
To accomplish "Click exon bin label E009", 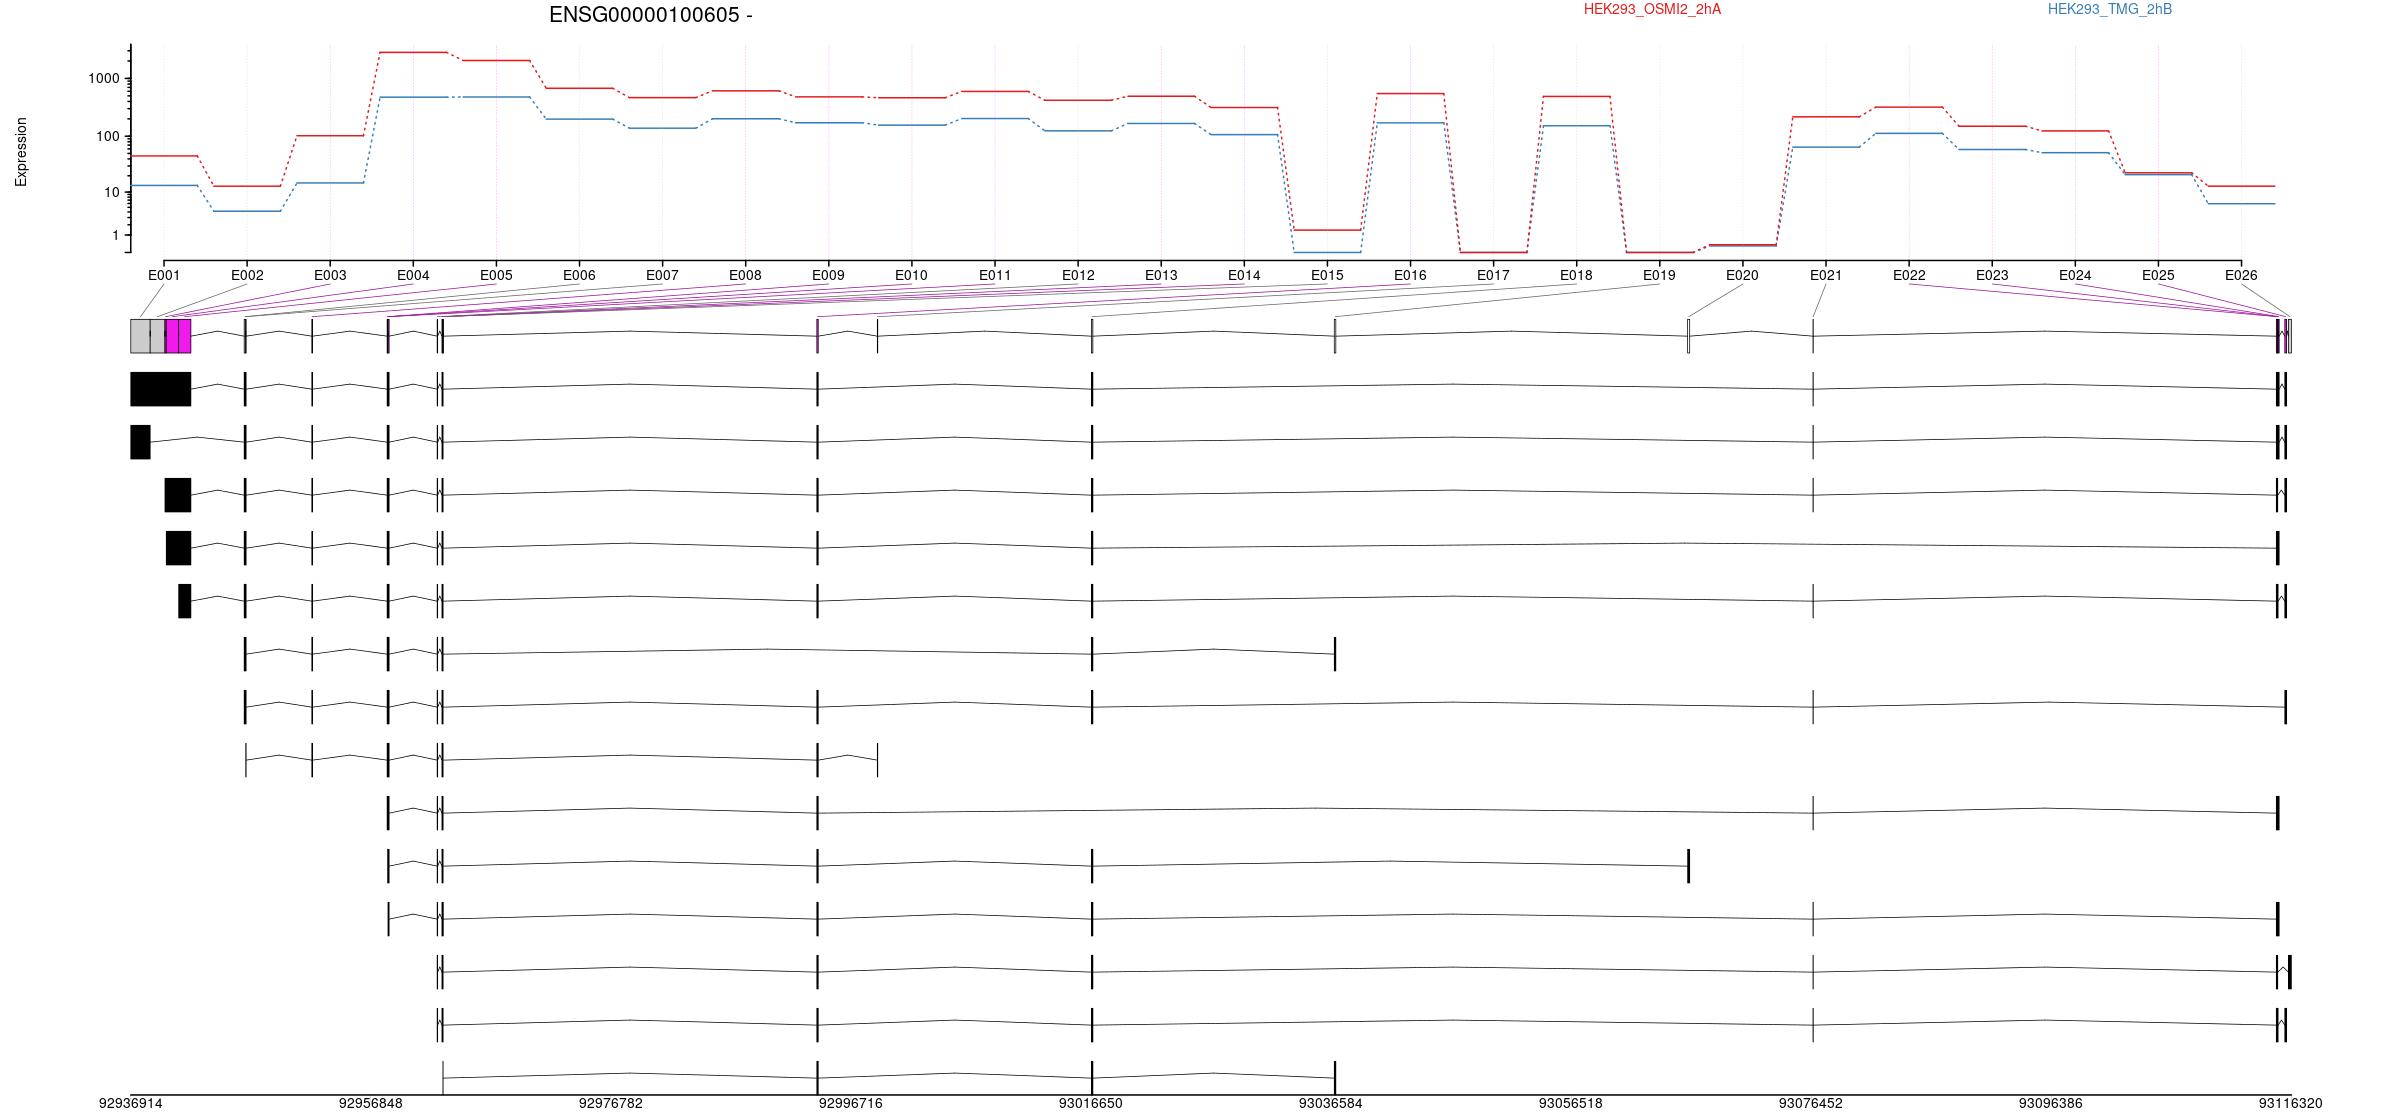I will (828, 275).
